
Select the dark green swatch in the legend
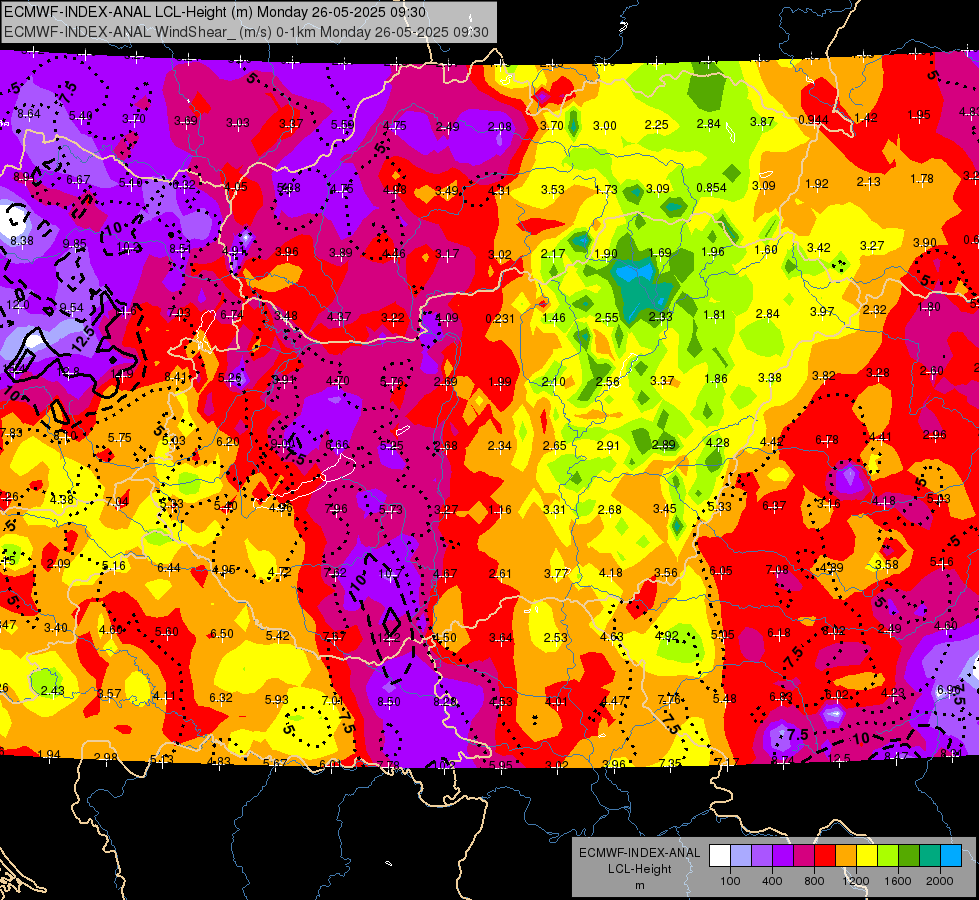click(x=909, y=855)
